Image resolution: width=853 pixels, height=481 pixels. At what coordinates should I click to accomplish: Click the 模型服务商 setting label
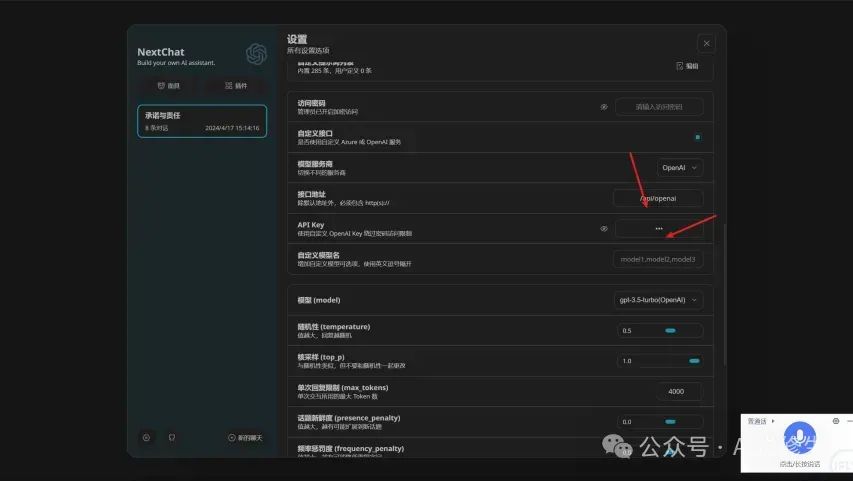pyautogui.click(x=315, y=164)
